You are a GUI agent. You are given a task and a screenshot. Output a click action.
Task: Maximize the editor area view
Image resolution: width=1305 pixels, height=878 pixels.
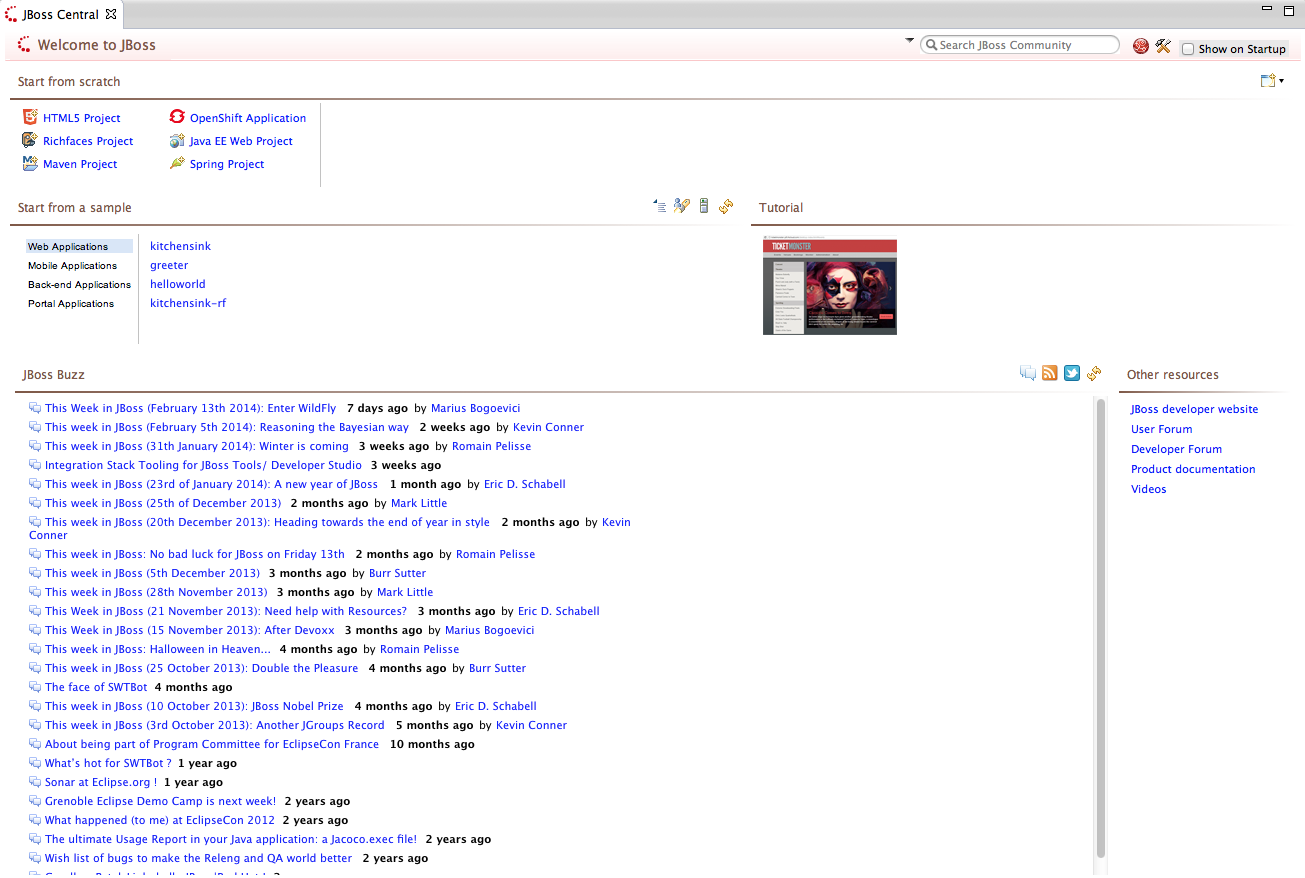[1289, 9]
